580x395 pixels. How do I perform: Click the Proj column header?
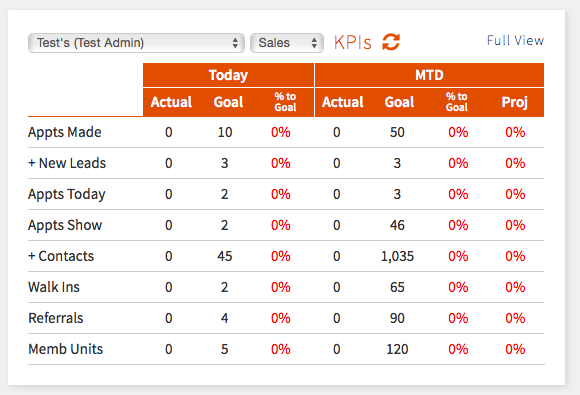[515, 102]
